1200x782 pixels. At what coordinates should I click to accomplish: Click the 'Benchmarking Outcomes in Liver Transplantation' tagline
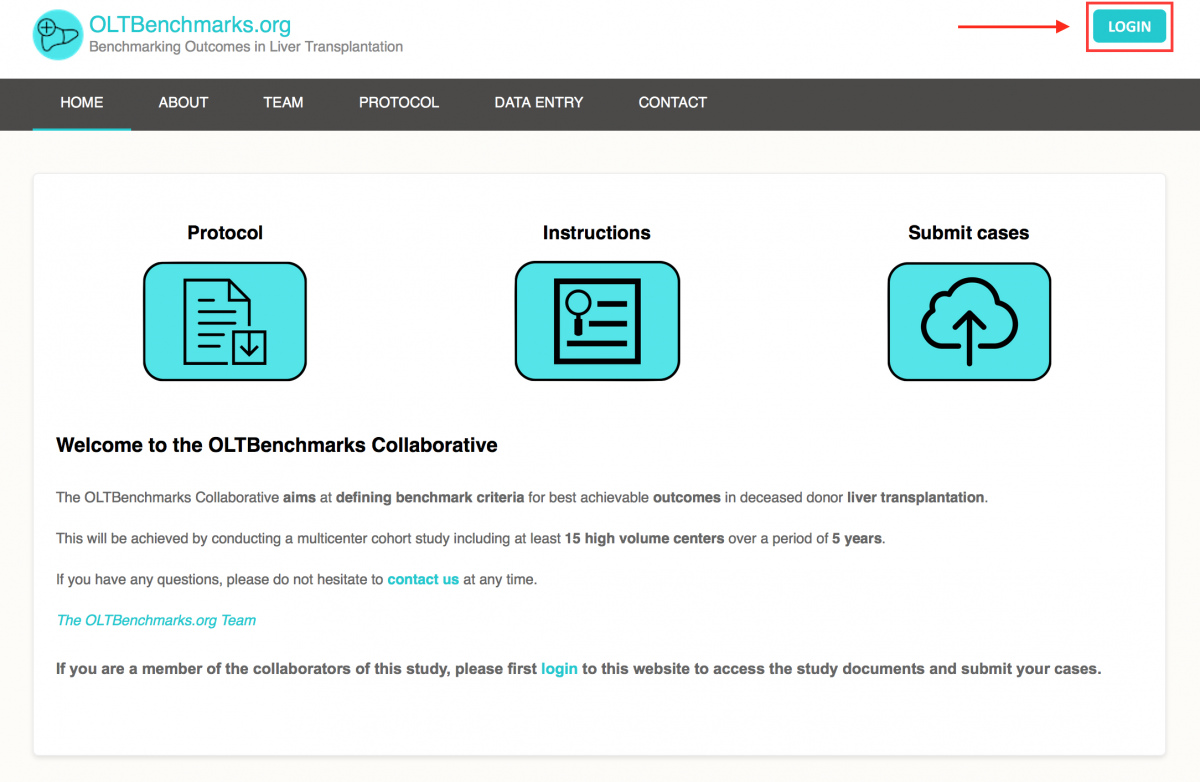[x=246, y=47]
